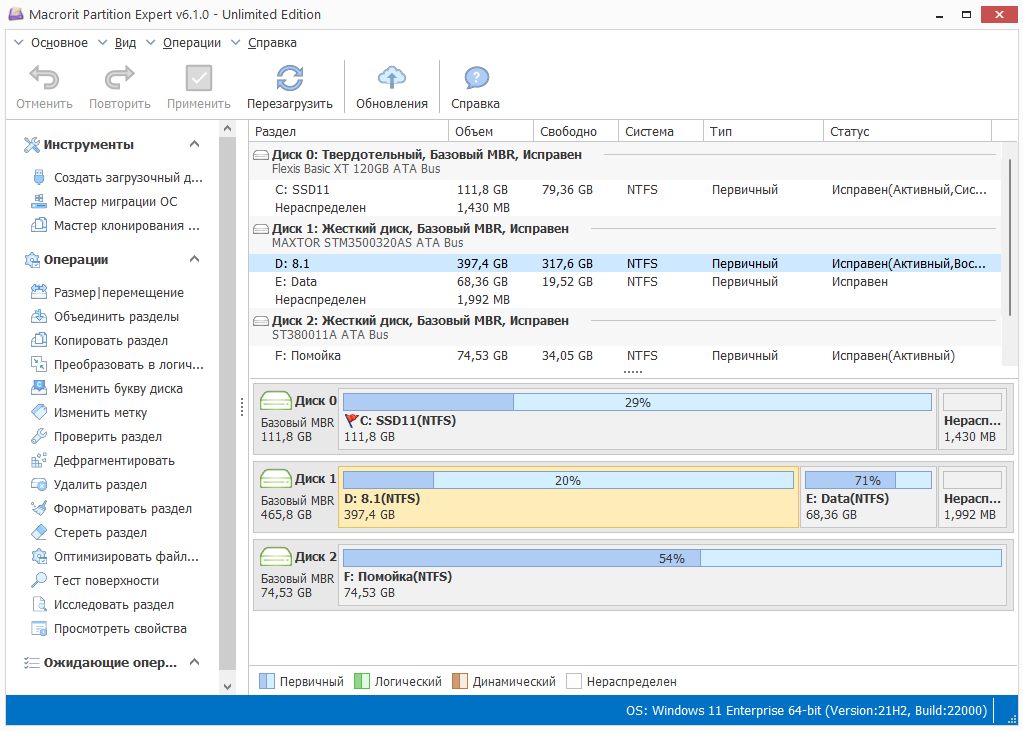Collapse the 'Инструменты' section chevron

click(x=194, y=144)
